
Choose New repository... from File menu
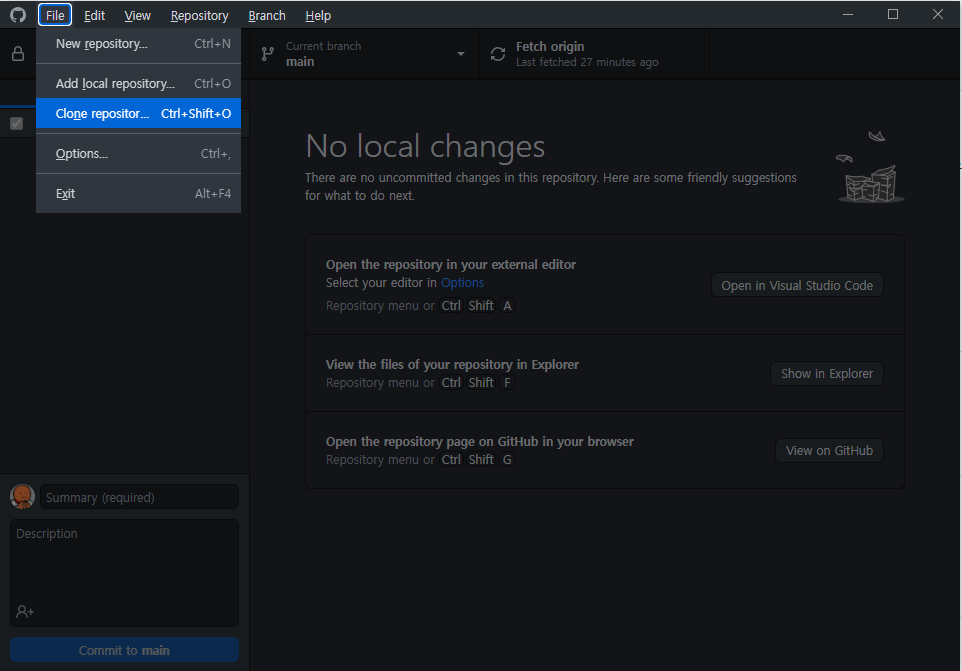click(x=139, y=44)
